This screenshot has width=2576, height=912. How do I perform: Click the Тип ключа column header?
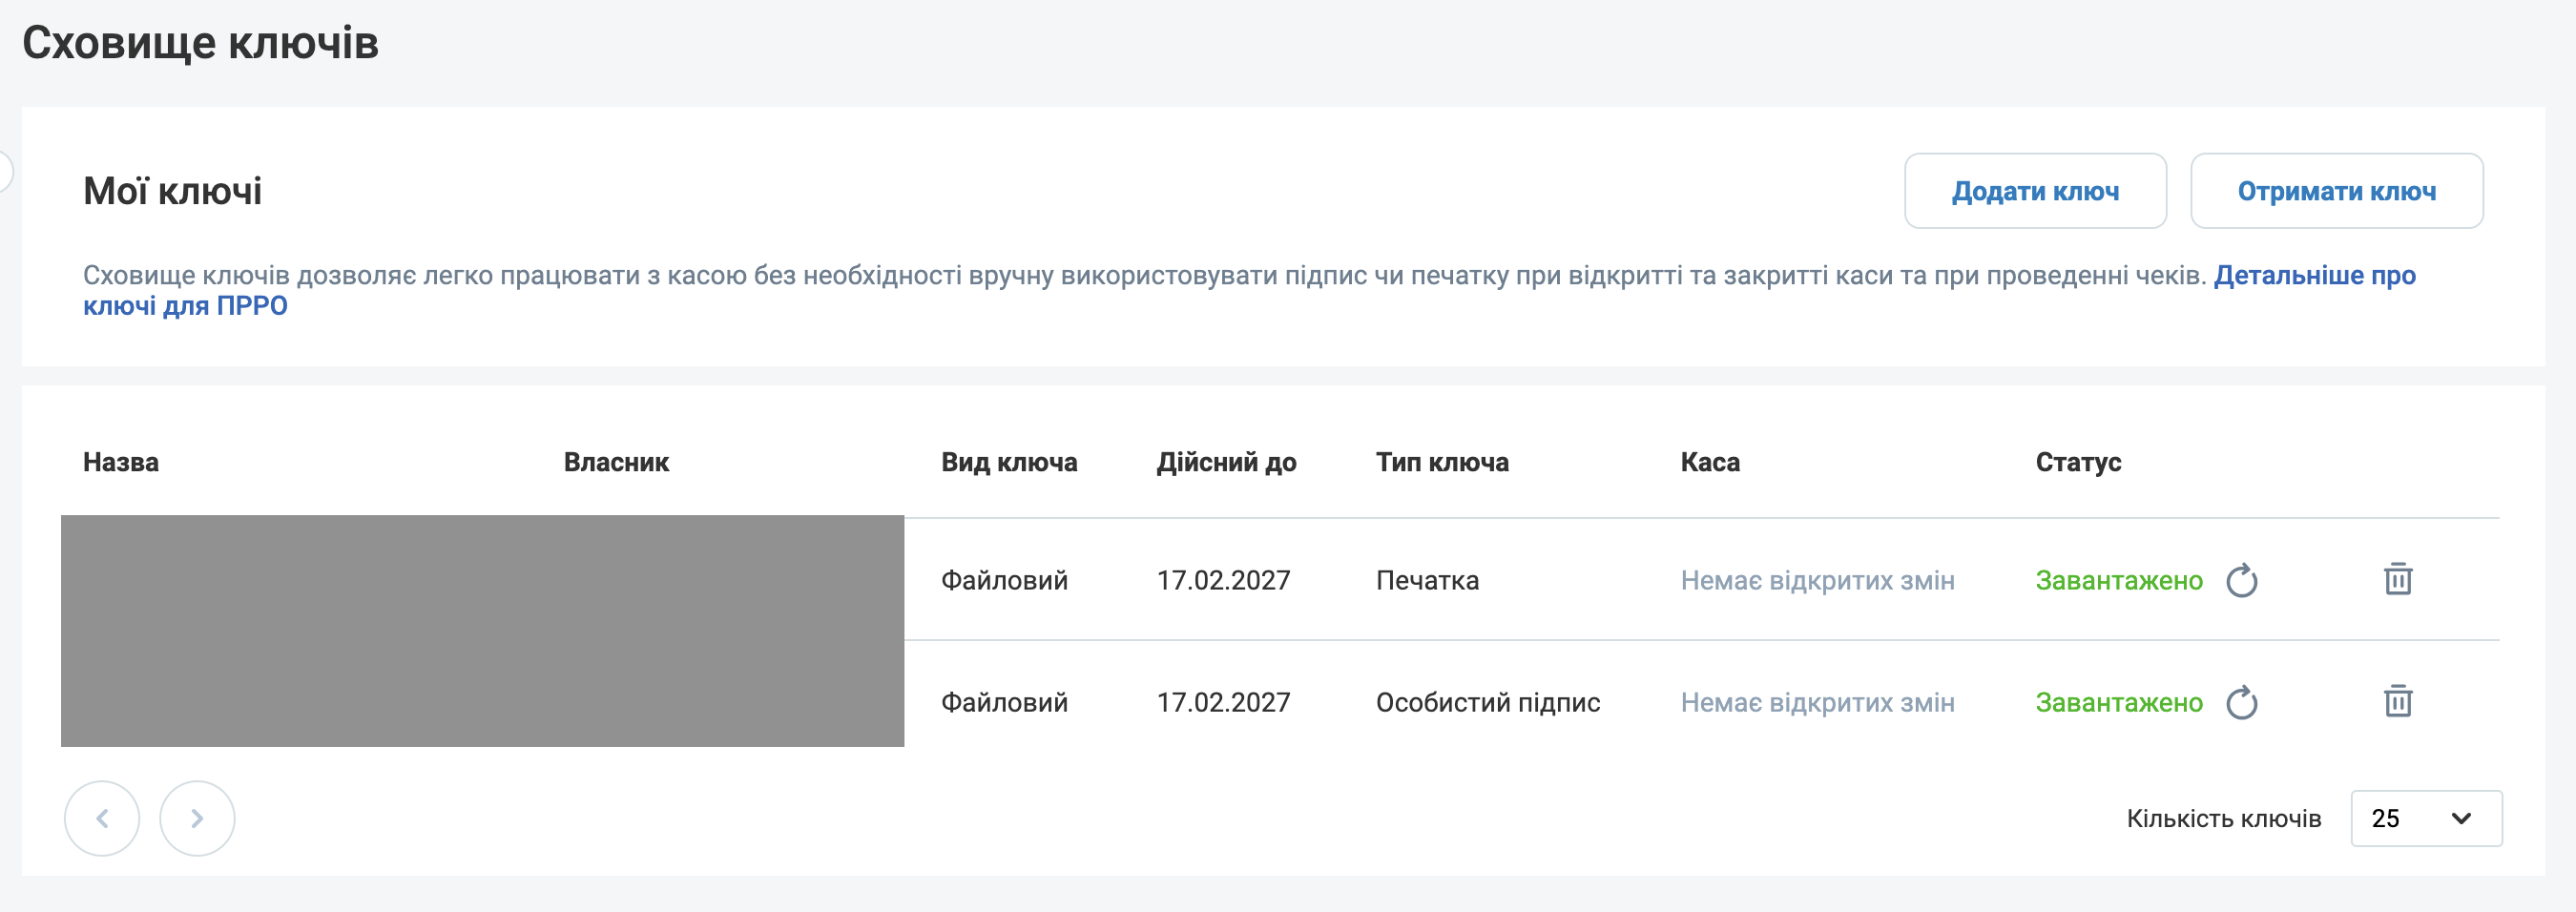pyautogui.click(x=1442, y=462)
